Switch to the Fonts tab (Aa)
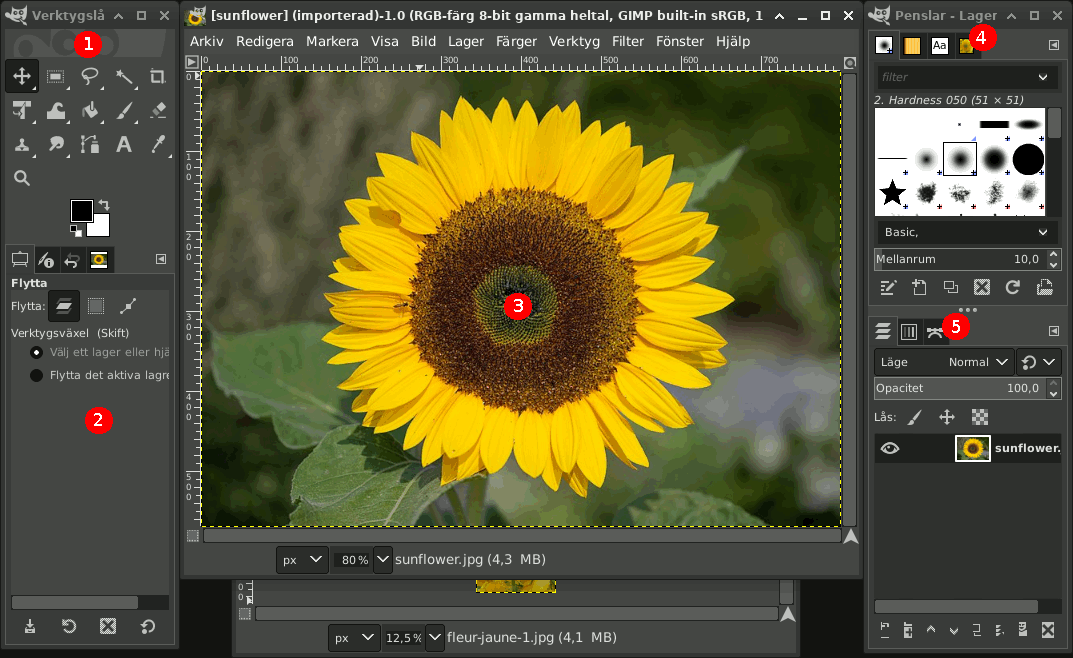1073x658 pixels. (x=940, y=45)
